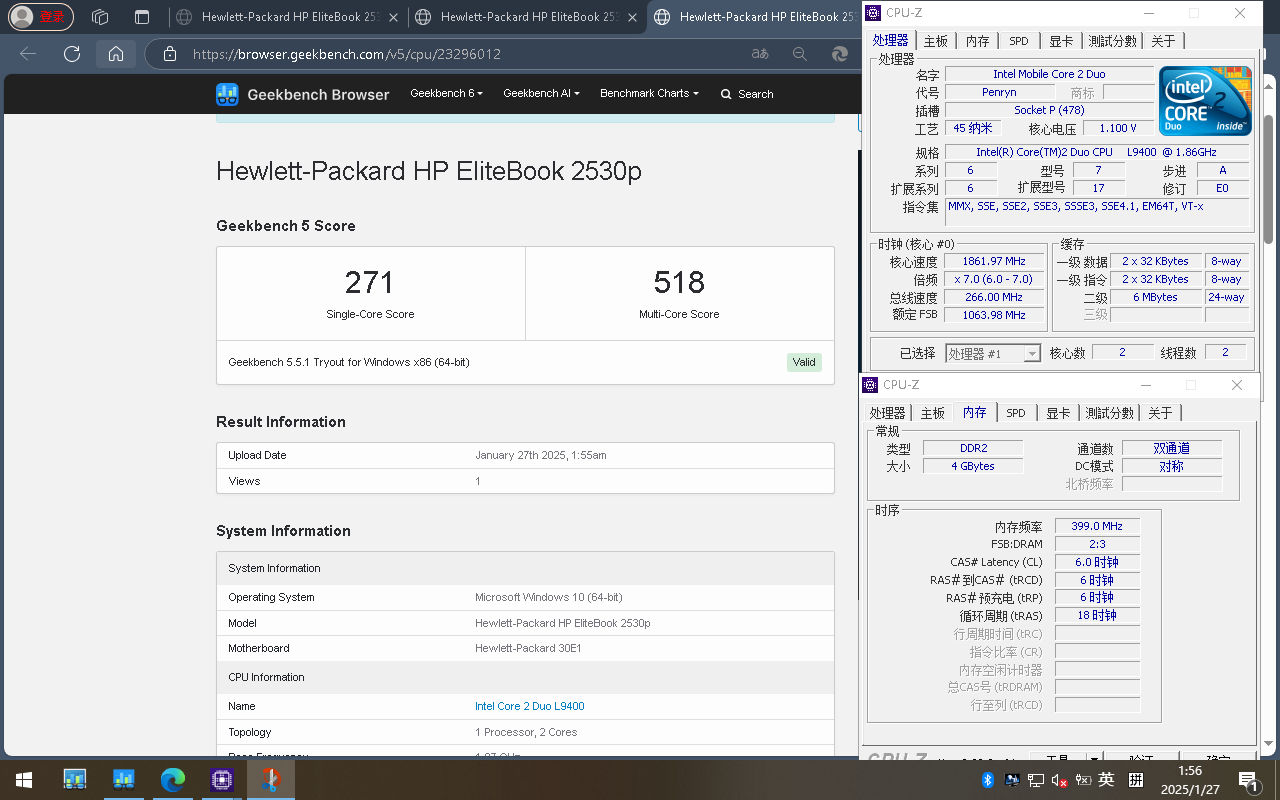Close the first Hewlett-Packard browser tab
This screenshot has height=800, width=1280.
pos(393,17)
